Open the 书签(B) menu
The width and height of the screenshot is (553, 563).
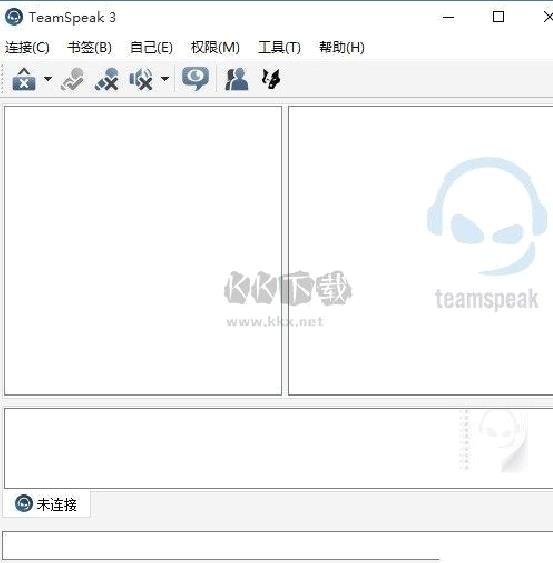click(x=89, y=47)
